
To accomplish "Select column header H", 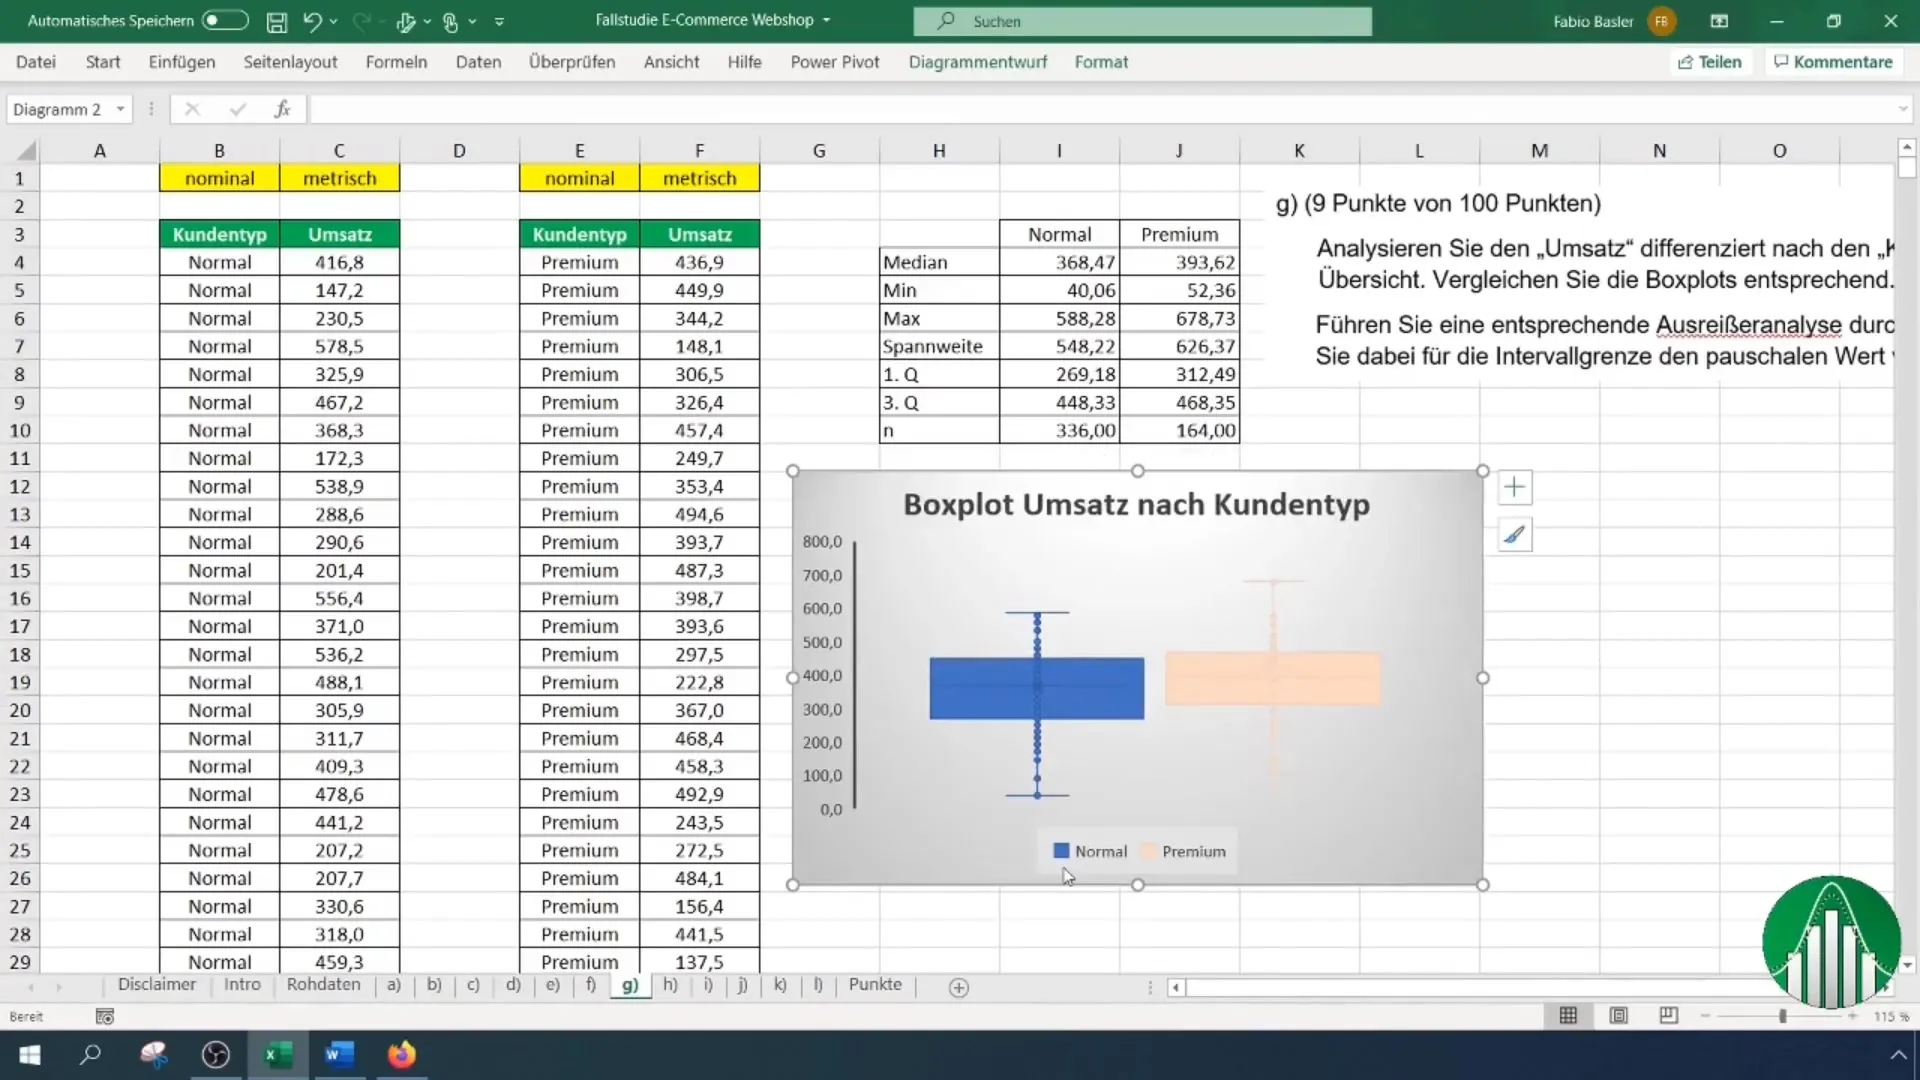I will coord(939,151).
